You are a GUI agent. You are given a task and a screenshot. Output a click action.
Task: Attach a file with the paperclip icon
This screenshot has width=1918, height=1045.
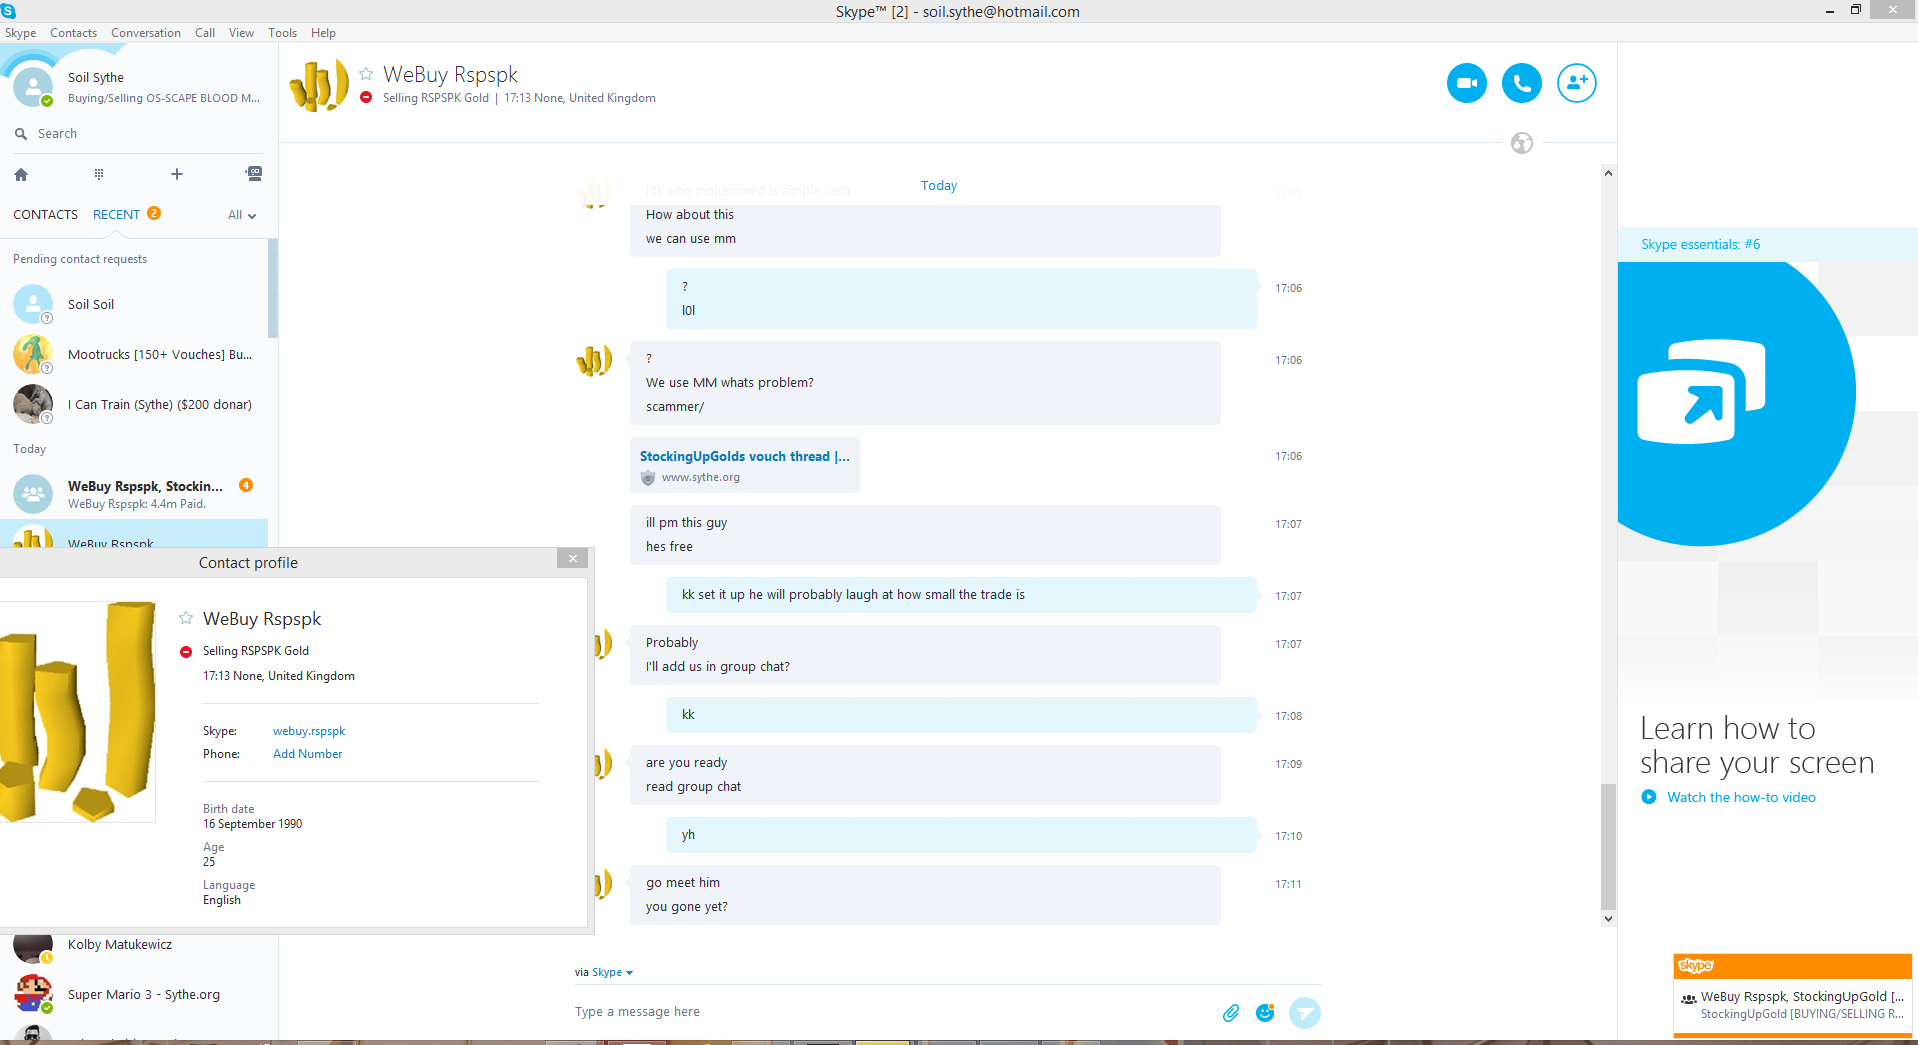coord(1231,1013)
